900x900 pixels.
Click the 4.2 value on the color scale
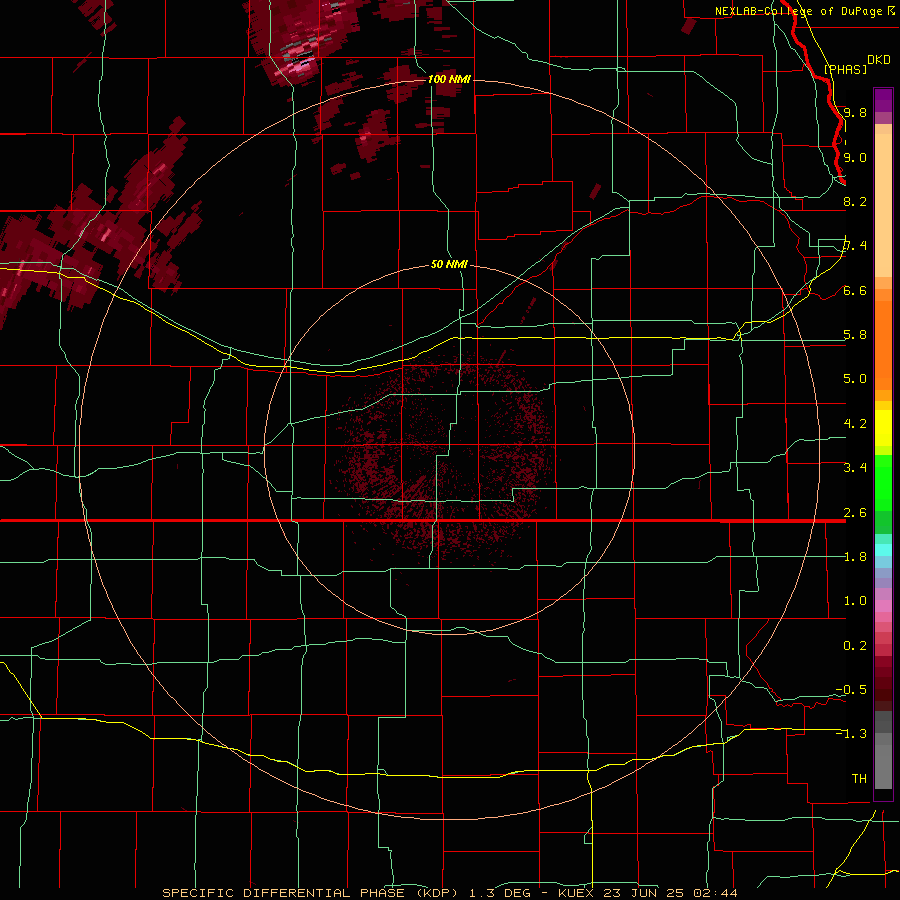[x=855, y=424]
